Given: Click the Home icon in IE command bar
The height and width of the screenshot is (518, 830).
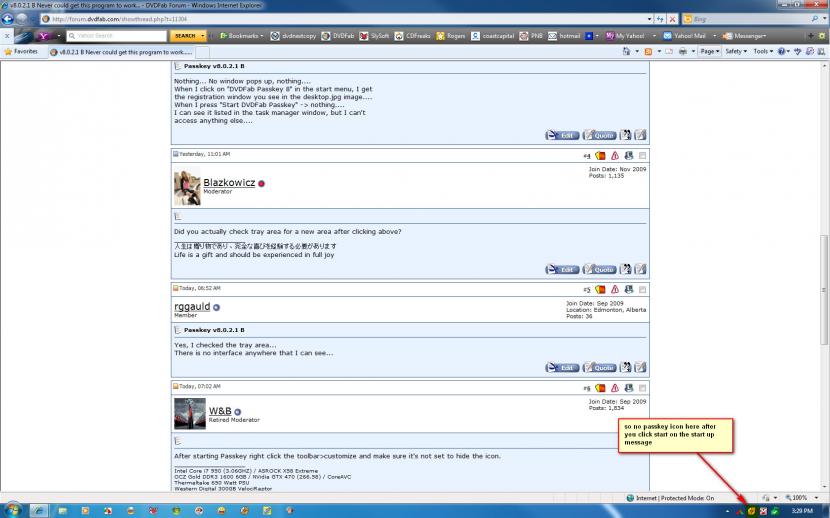Looking at the screenshot, I should click(x=627, y=51).
